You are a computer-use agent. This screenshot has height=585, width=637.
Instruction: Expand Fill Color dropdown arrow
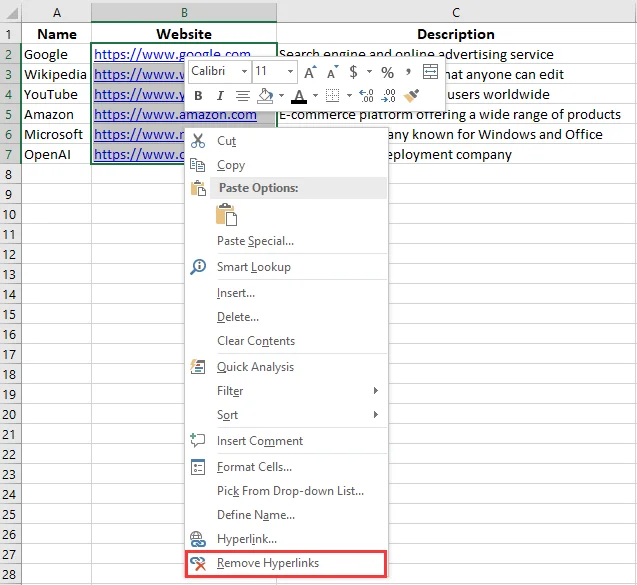pyautogui.click(x=281, y=96)
